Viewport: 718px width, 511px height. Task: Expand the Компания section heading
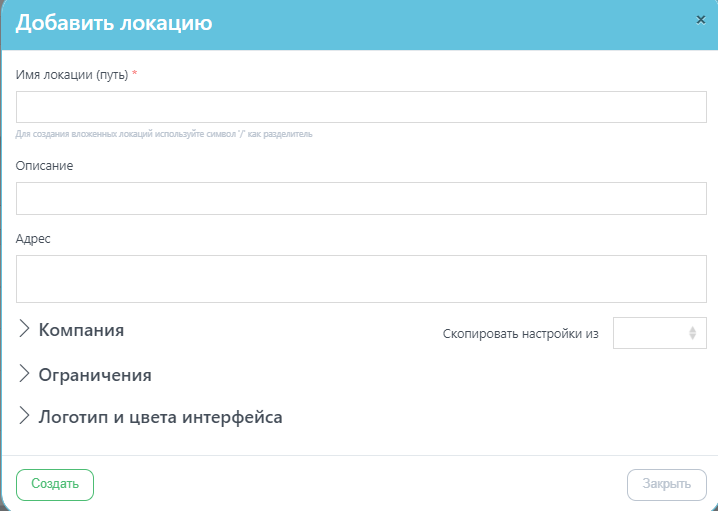tap(81, 330)
